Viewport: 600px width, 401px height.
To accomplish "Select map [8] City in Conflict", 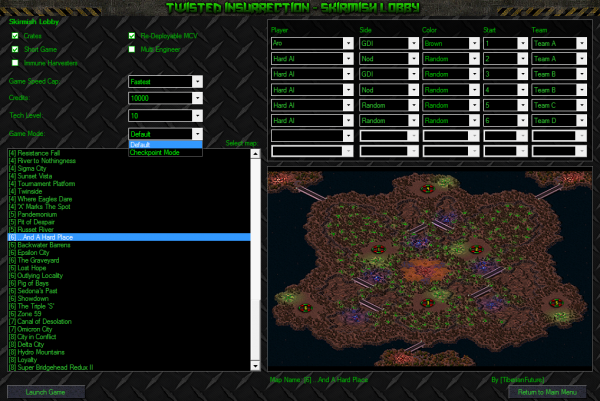I will pos(129,337).
